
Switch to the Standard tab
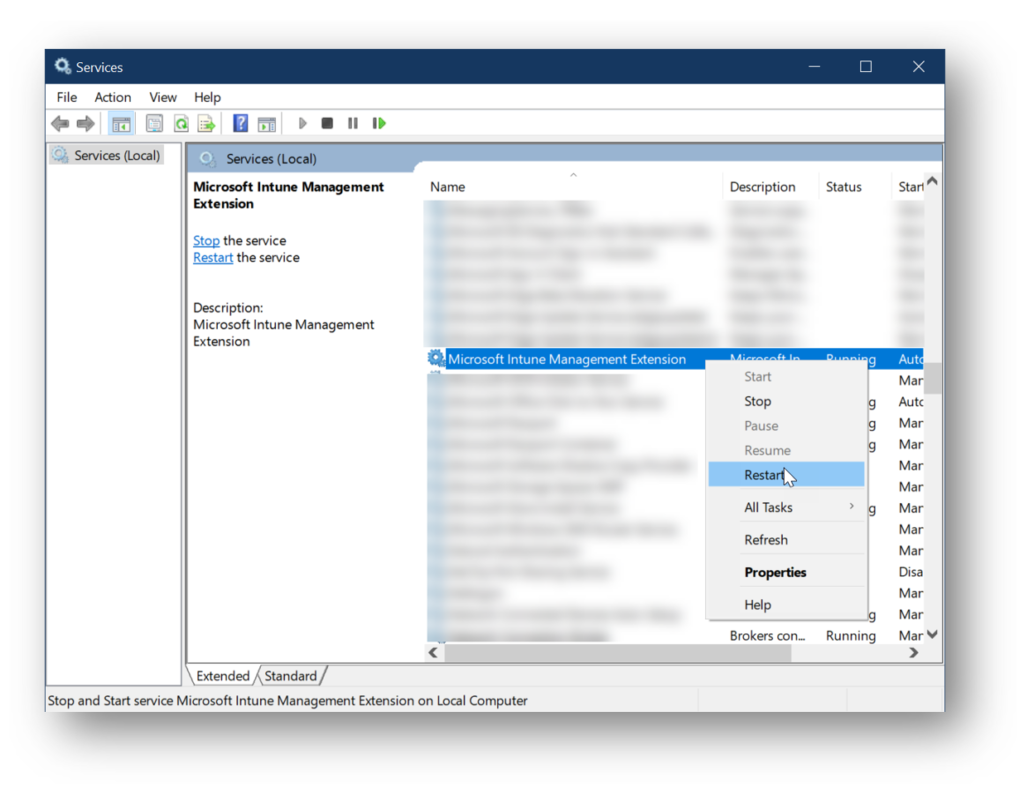tap(291, 676)
